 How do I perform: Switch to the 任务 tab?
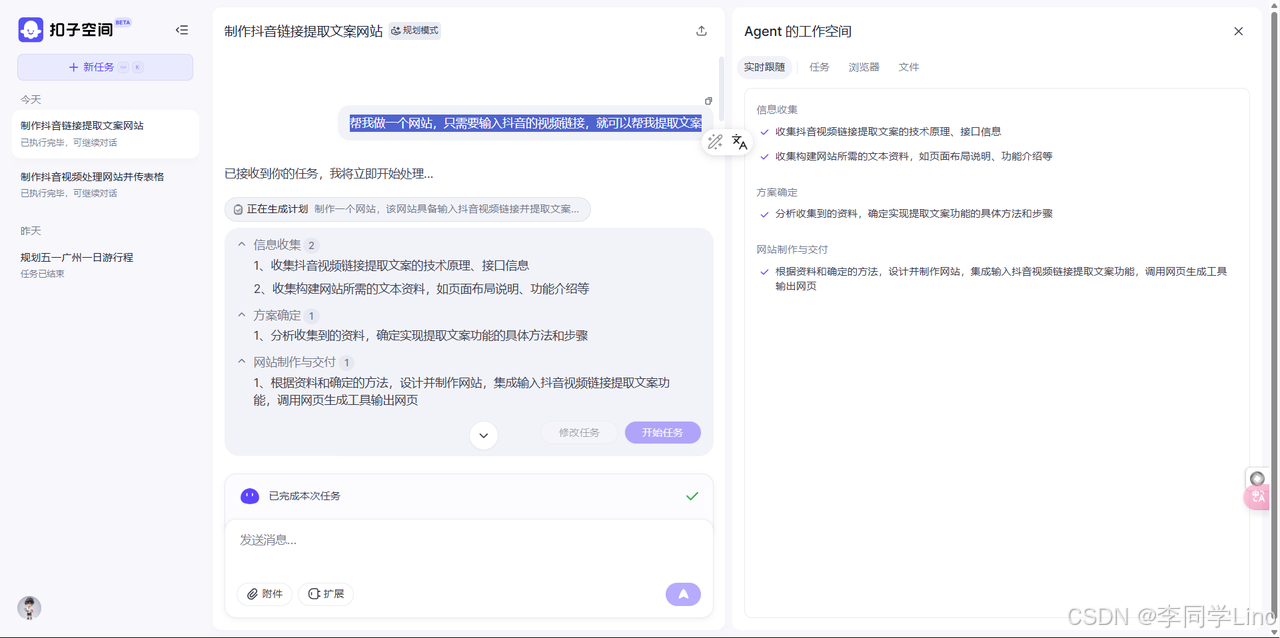click(819, 67)
